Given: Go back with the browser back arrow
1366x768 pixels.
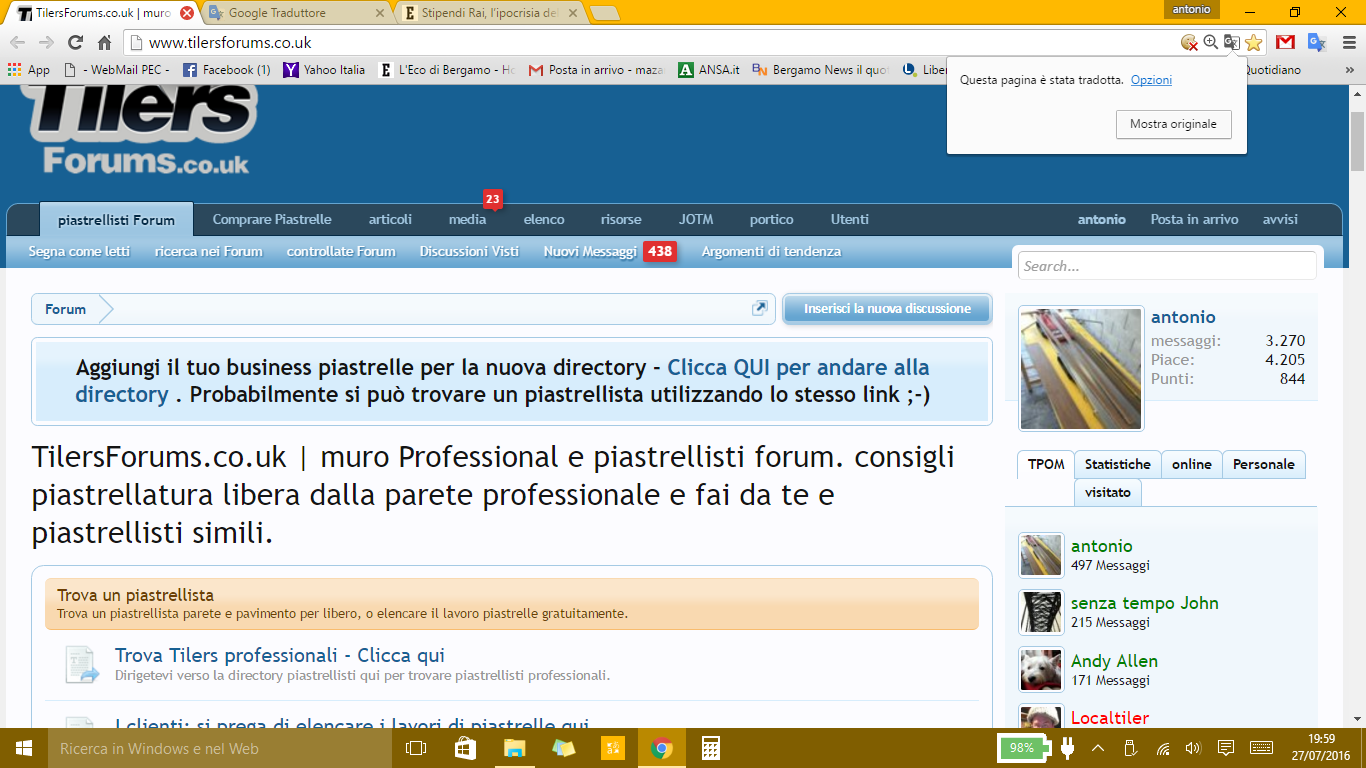Looking at the screenshot, I should (17, 42).
